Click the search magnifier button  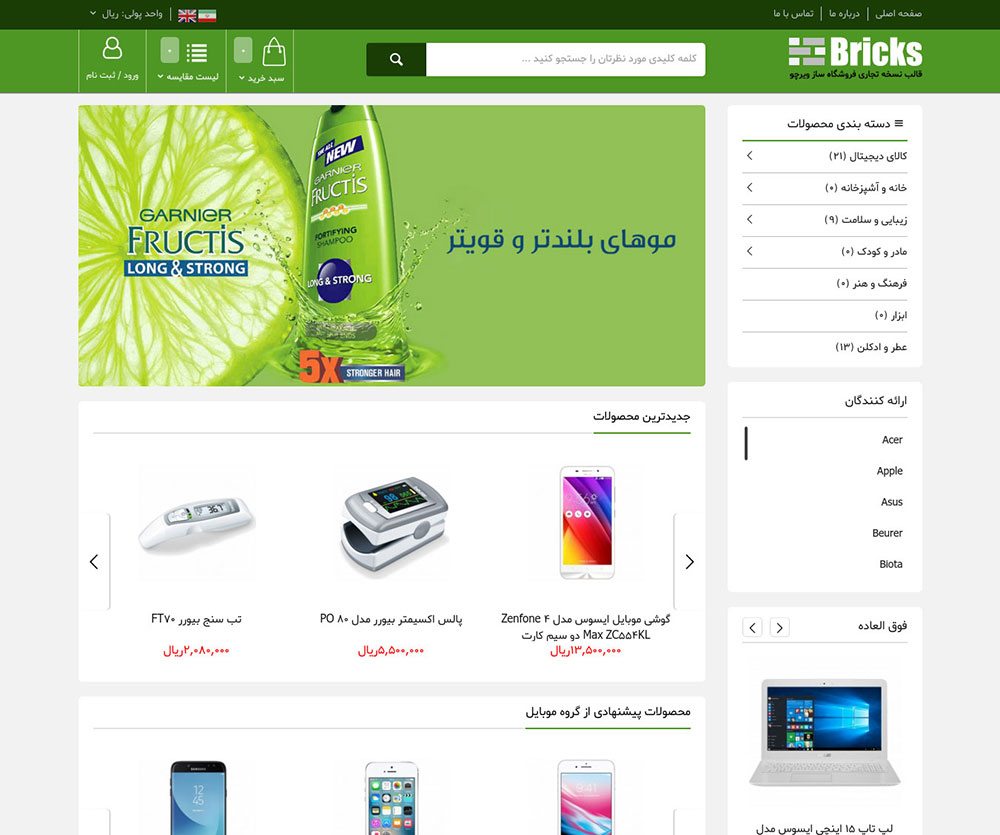point(396,59)
